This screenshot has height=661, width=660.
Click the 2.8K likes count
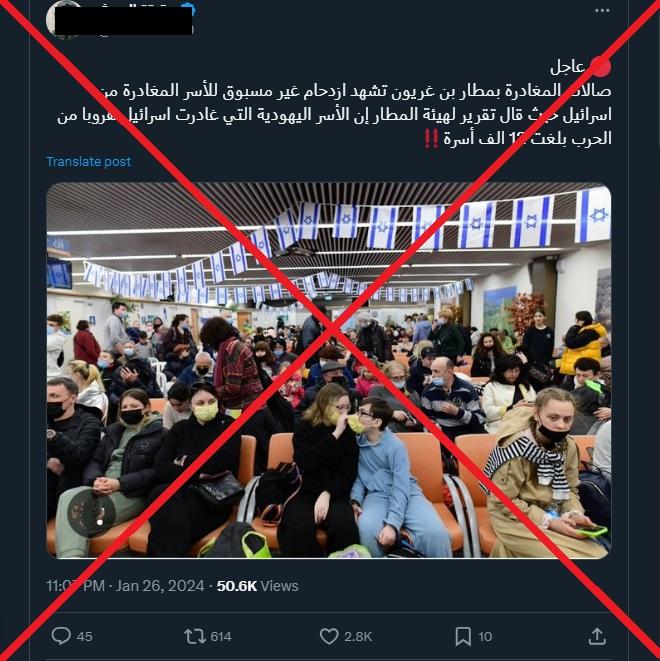(x=358, y=637)
